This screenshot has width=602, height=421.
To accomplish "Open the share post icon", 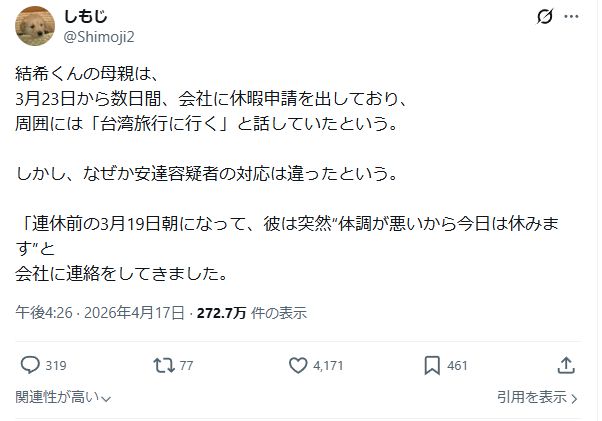I will coord(565,365).
